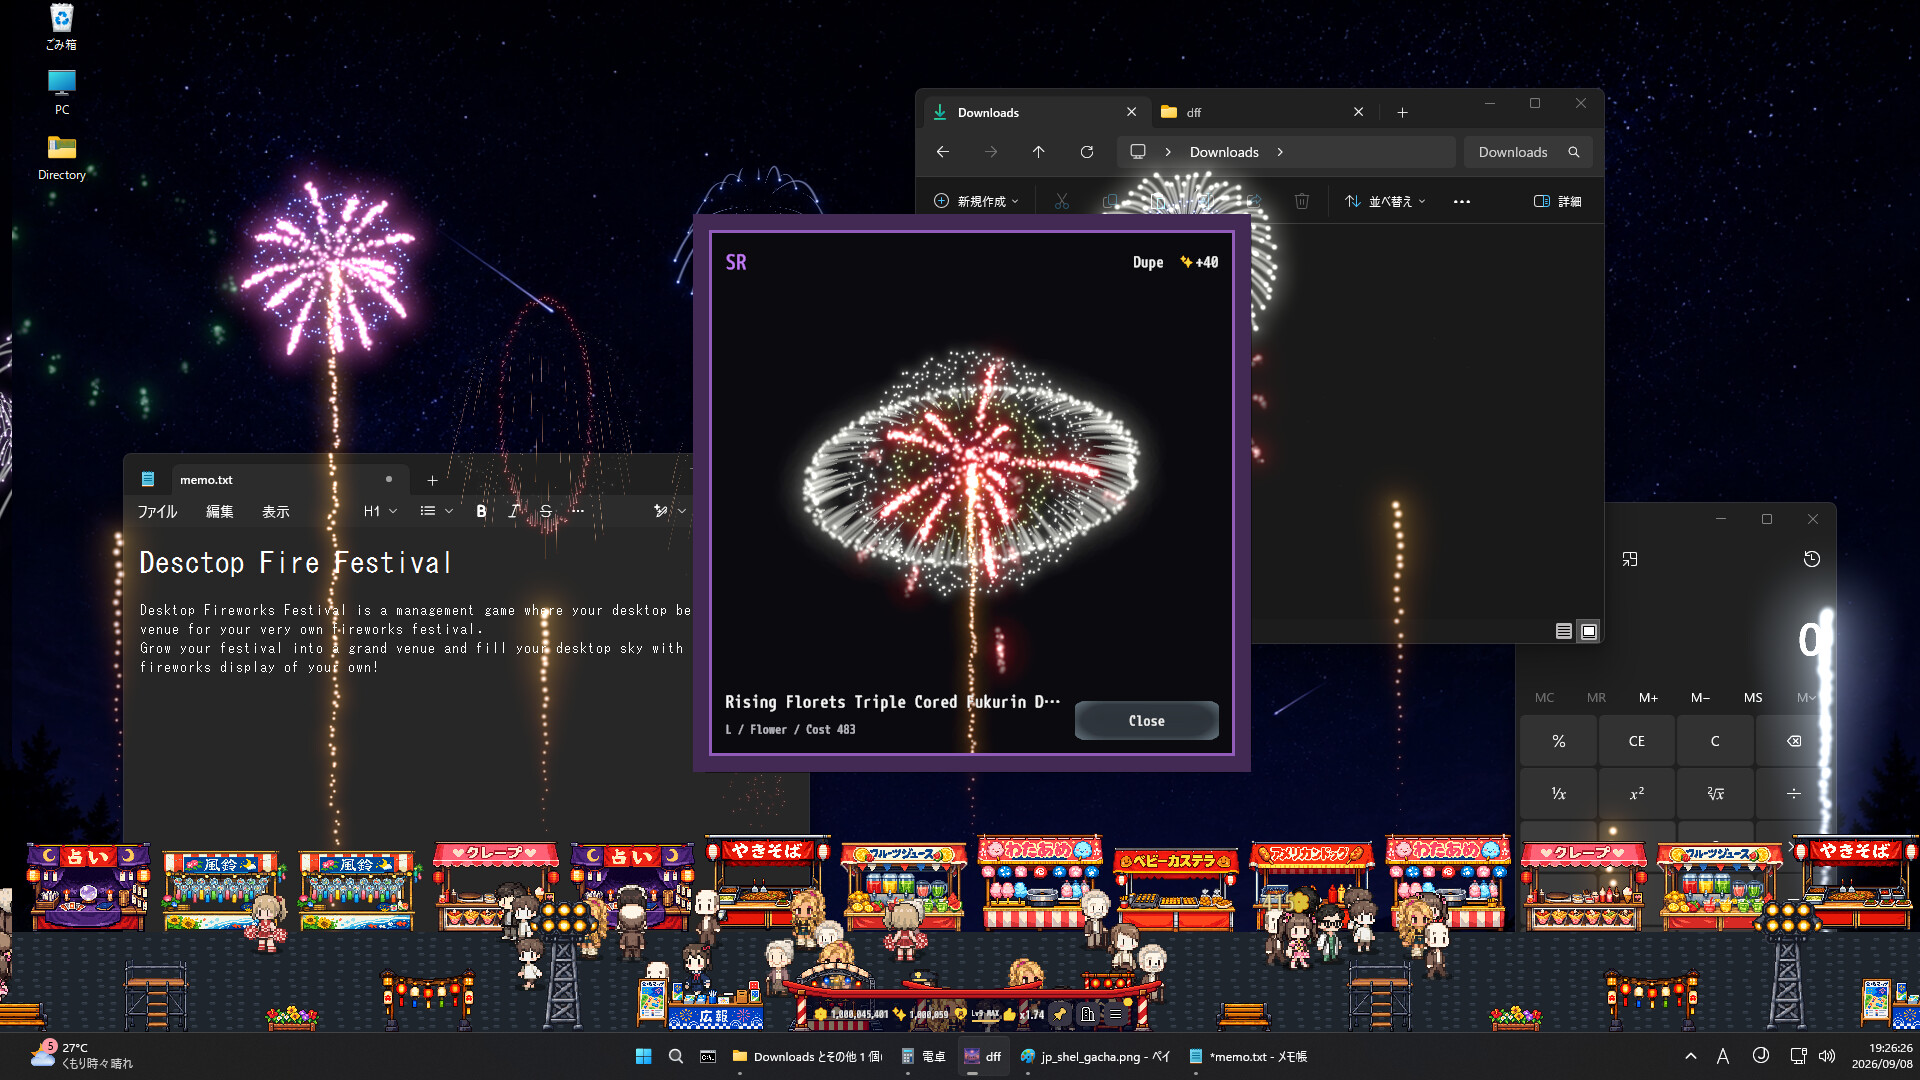Image resolution: width=1920 pixels, height=1080 pixels.
Task: Open the 編集 menu in Notepad
Action: click(220, 511)
